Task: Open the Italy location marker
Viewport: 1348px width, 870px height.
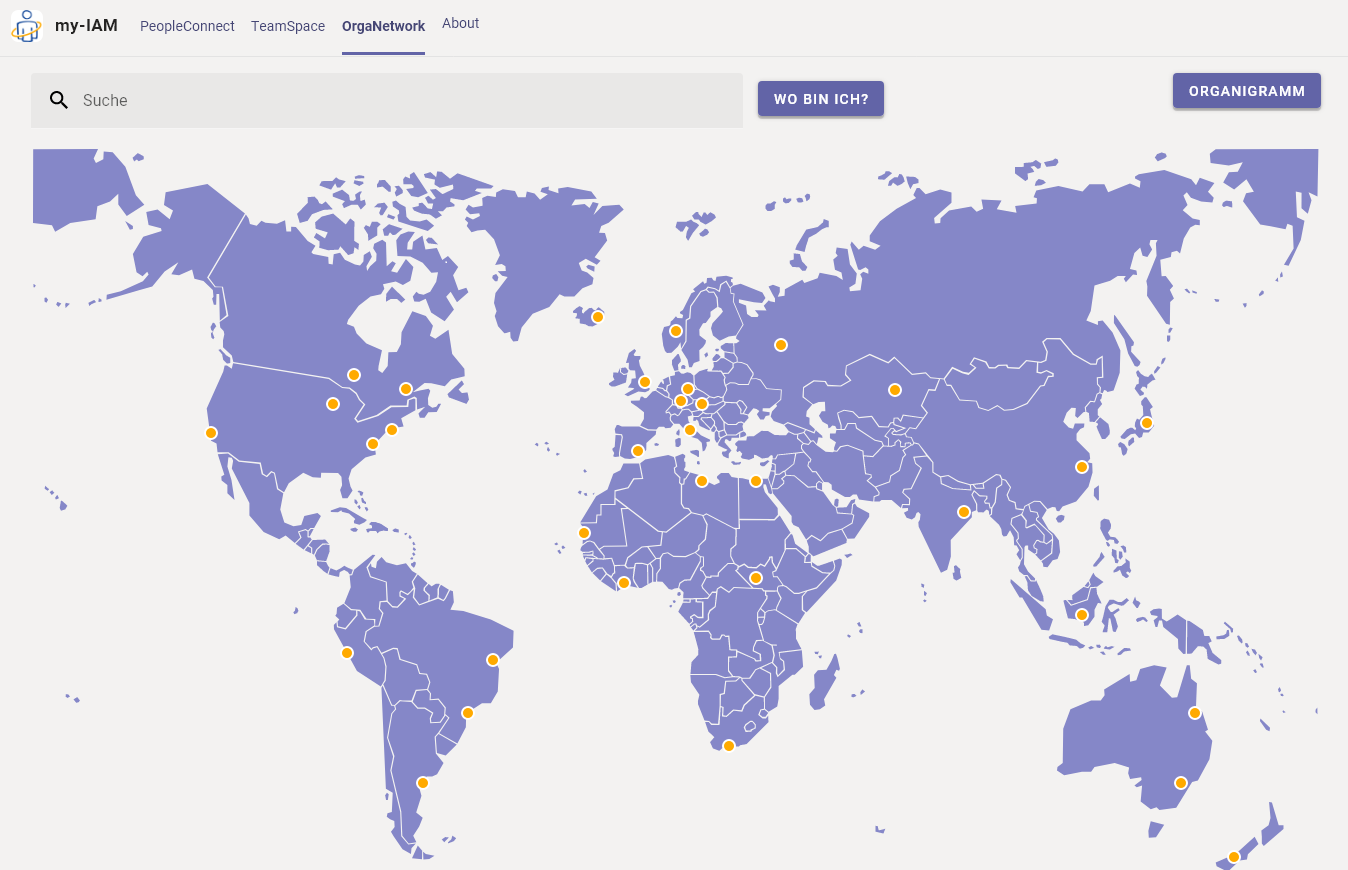Action: pos(690,430)
